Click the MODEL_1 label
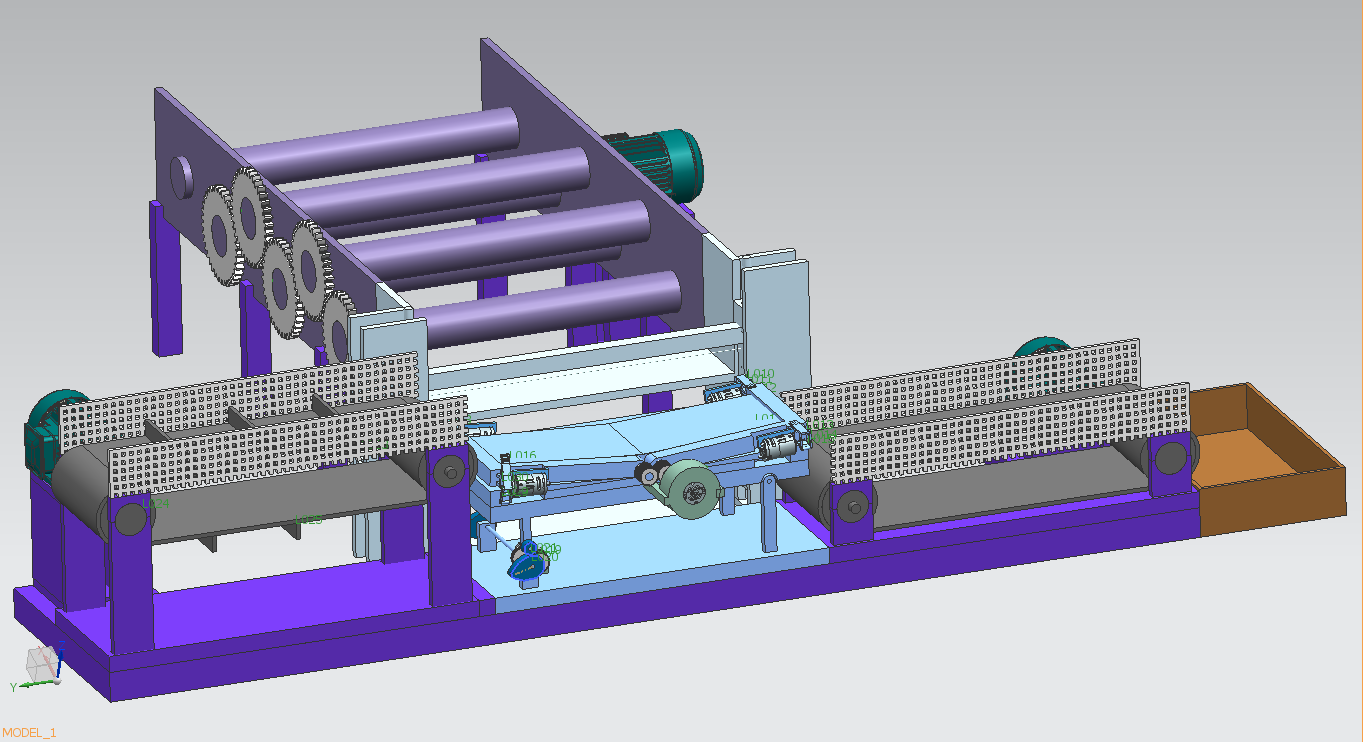This screenshot has width=1363, height=742. tap(29, 733)
